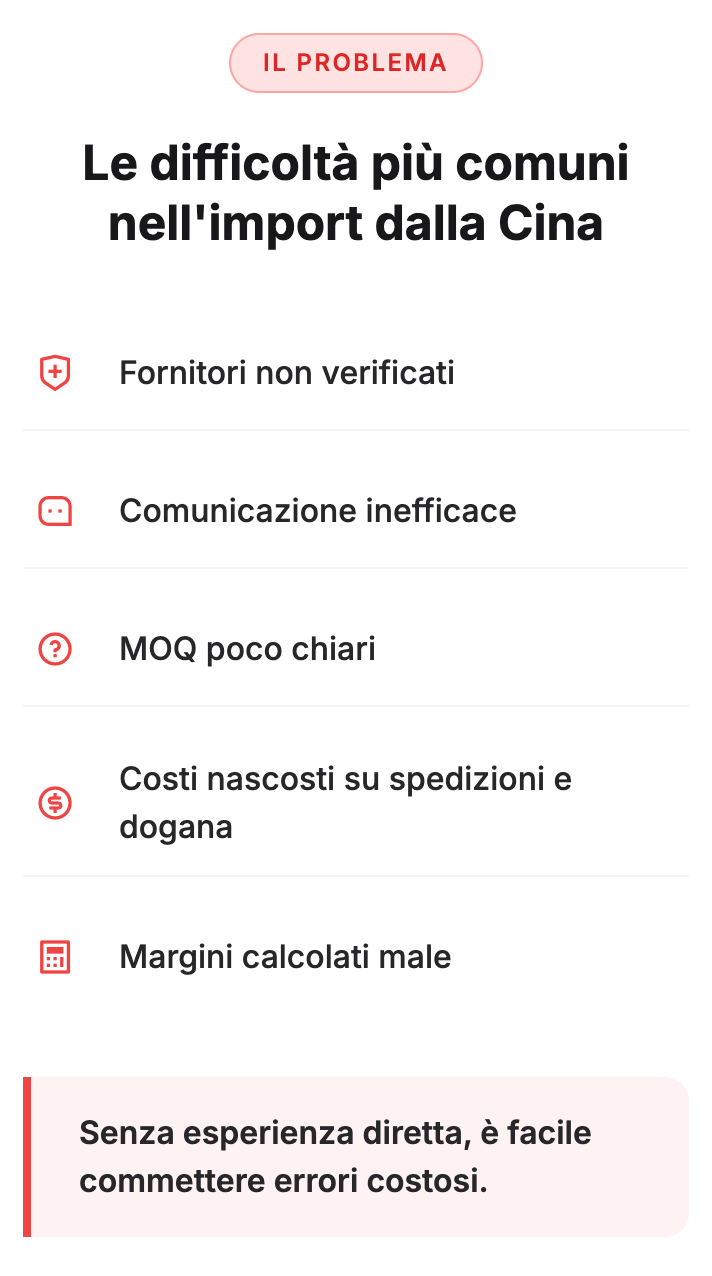This screenshot has height=1276, width=712.
Task: Select the 'Margini calcolati male' label
Action: (285, 957)
